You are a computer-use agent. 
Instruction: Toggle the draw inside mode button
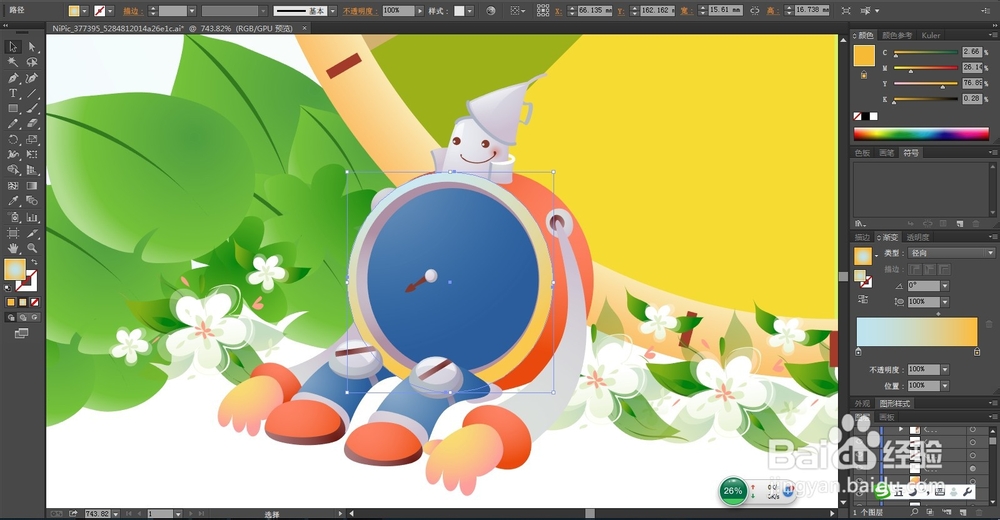click(x=35, y=317)
